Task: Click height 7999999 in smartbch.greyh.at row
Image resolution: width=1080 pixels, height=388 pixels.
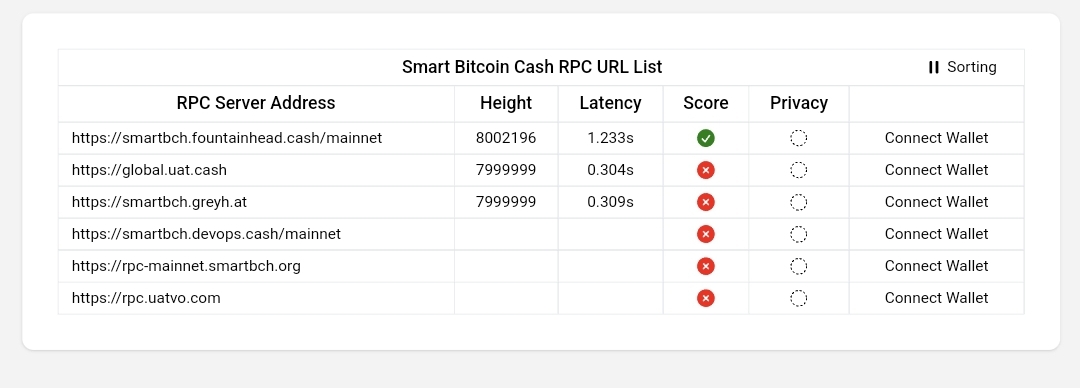Action: pos(506,202)
